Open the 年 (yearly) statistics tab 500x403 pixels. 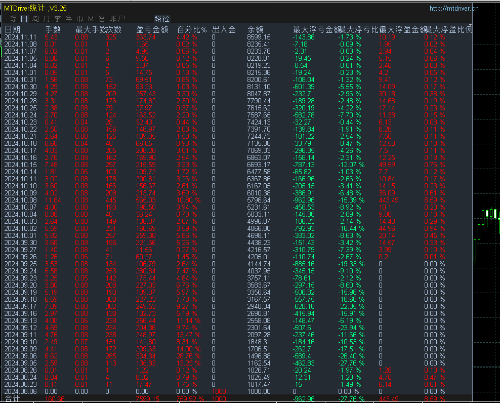[x=69, y=19]
